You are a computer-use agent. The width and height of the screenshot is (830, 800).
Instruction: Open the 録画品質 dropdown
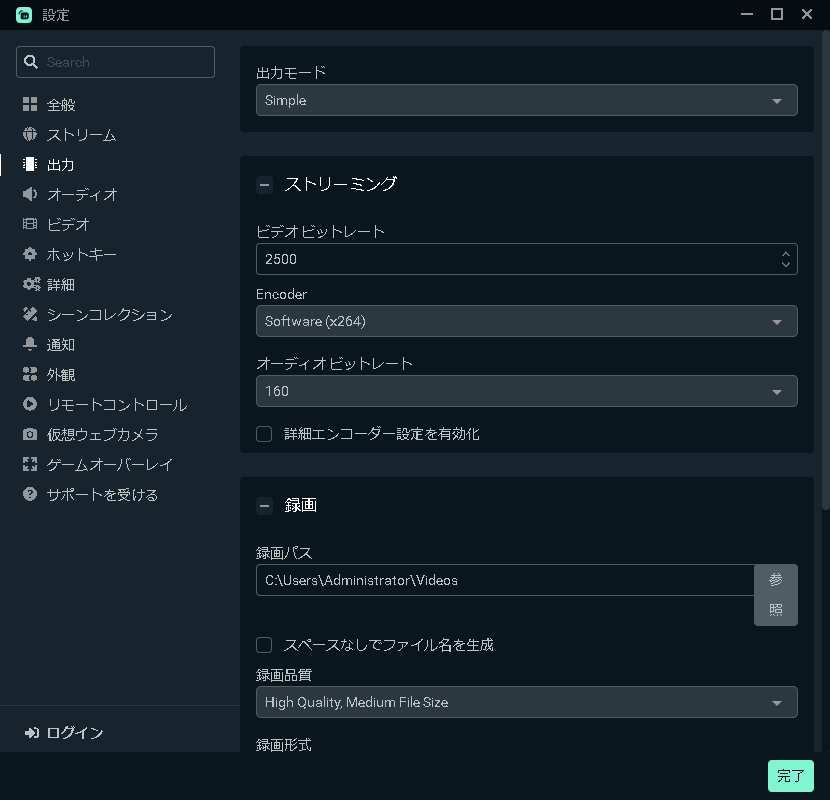(526, 702)
